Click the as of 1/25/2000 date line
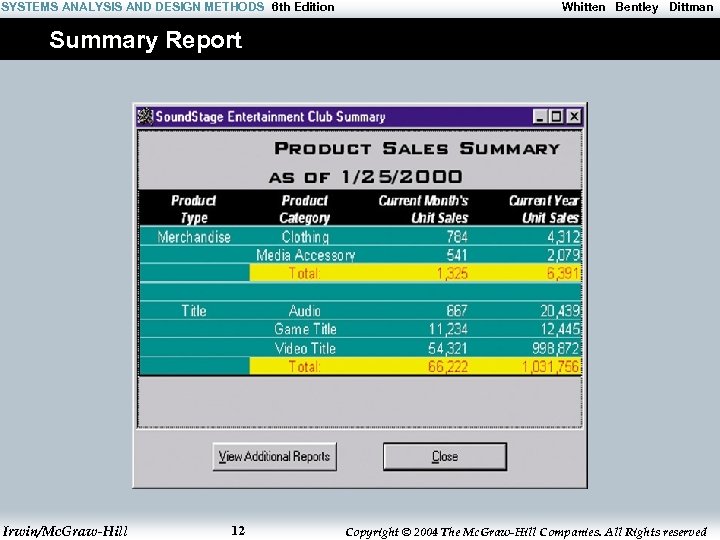 point(366,177)
